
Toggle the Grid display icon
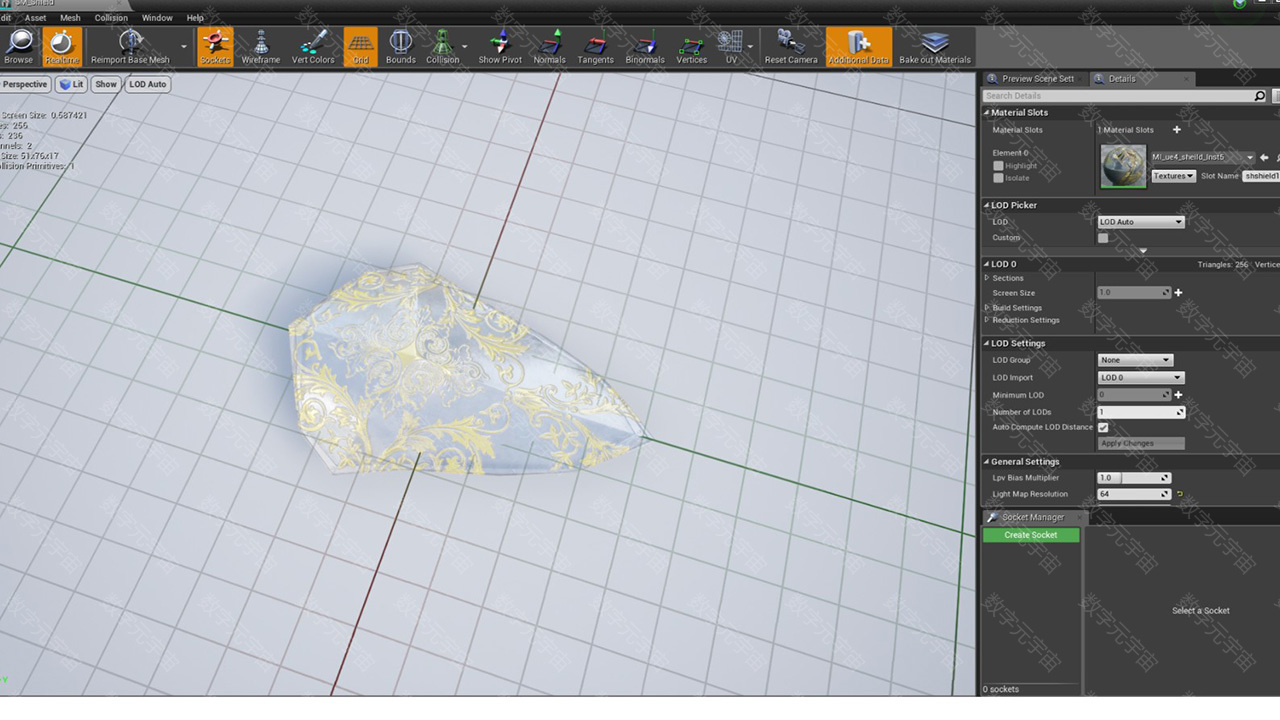(x=360, y=46)
